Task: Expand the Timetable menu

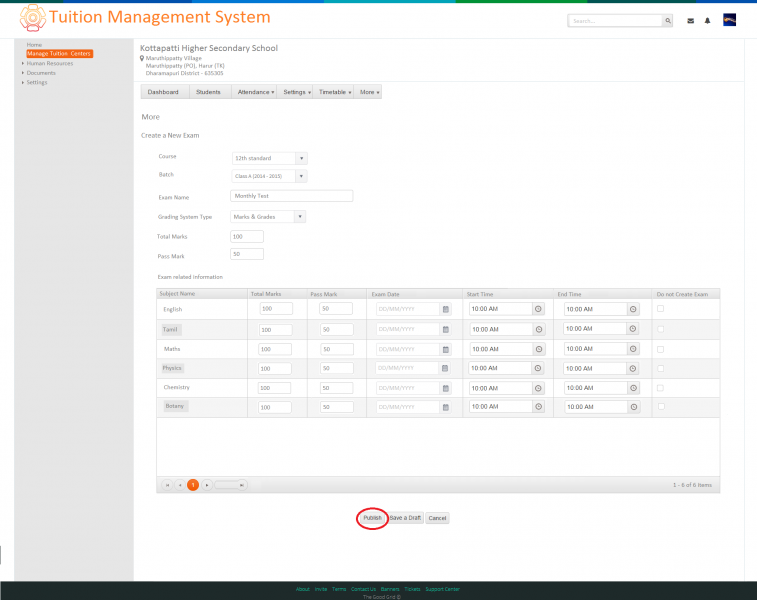Action: (335, 92)
